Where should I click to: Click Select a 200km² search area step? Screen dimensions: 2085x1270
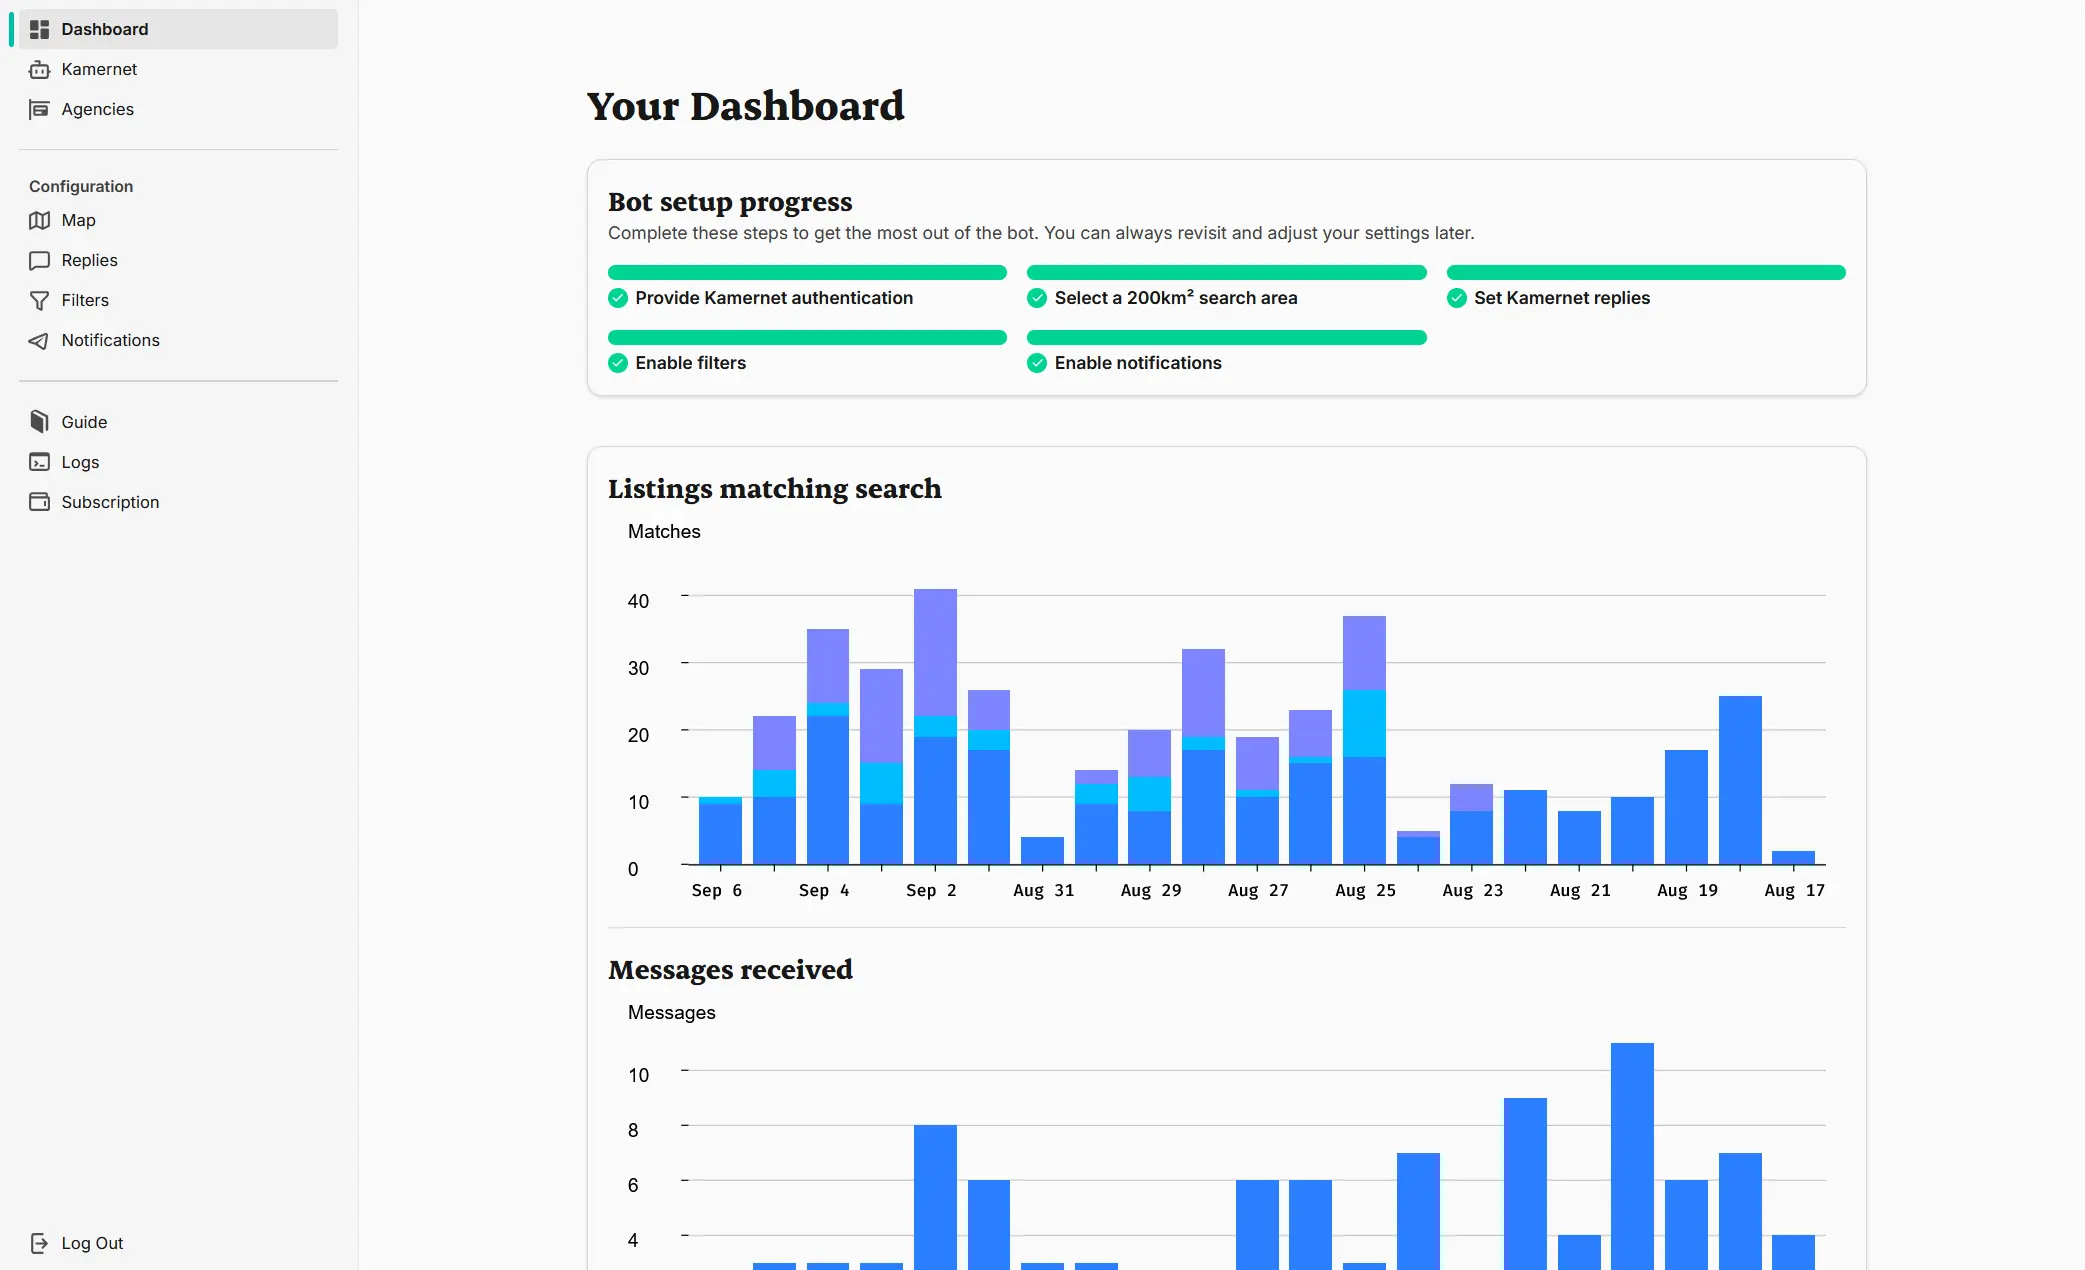pyautogui.click(x=1175, y=298)
